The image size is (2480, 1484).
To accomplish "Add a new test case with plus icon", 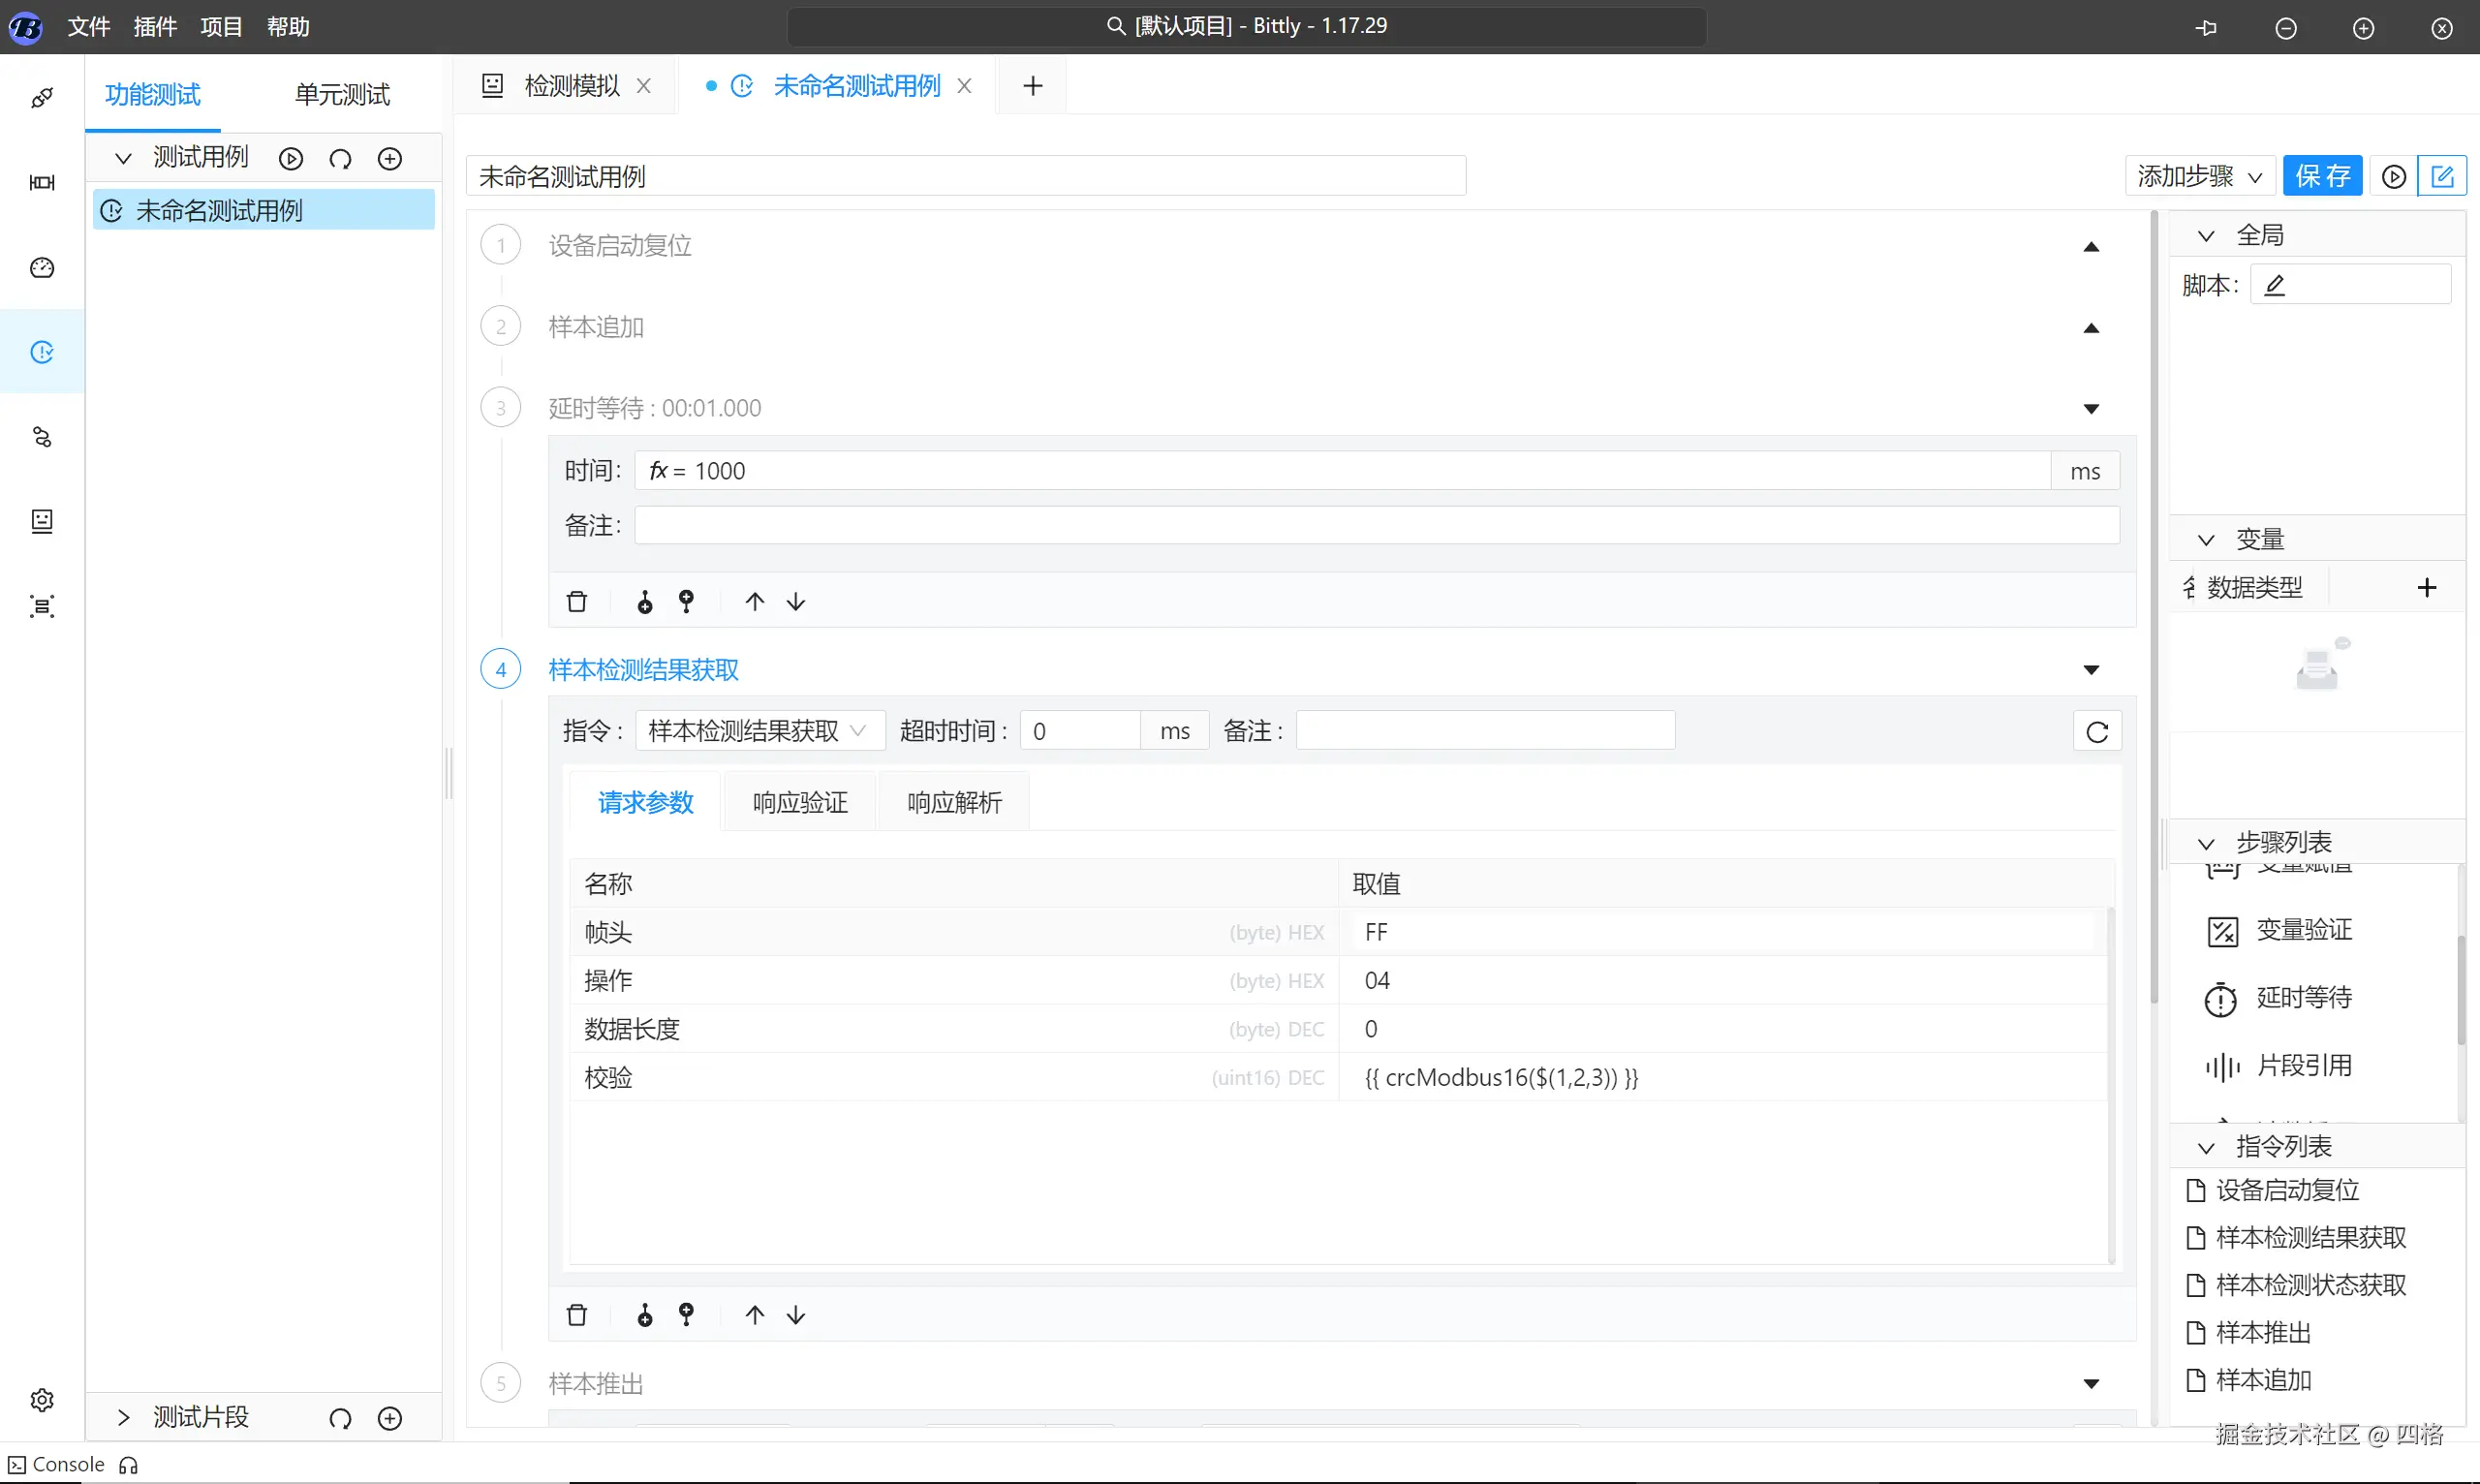I will pos(390,158).
